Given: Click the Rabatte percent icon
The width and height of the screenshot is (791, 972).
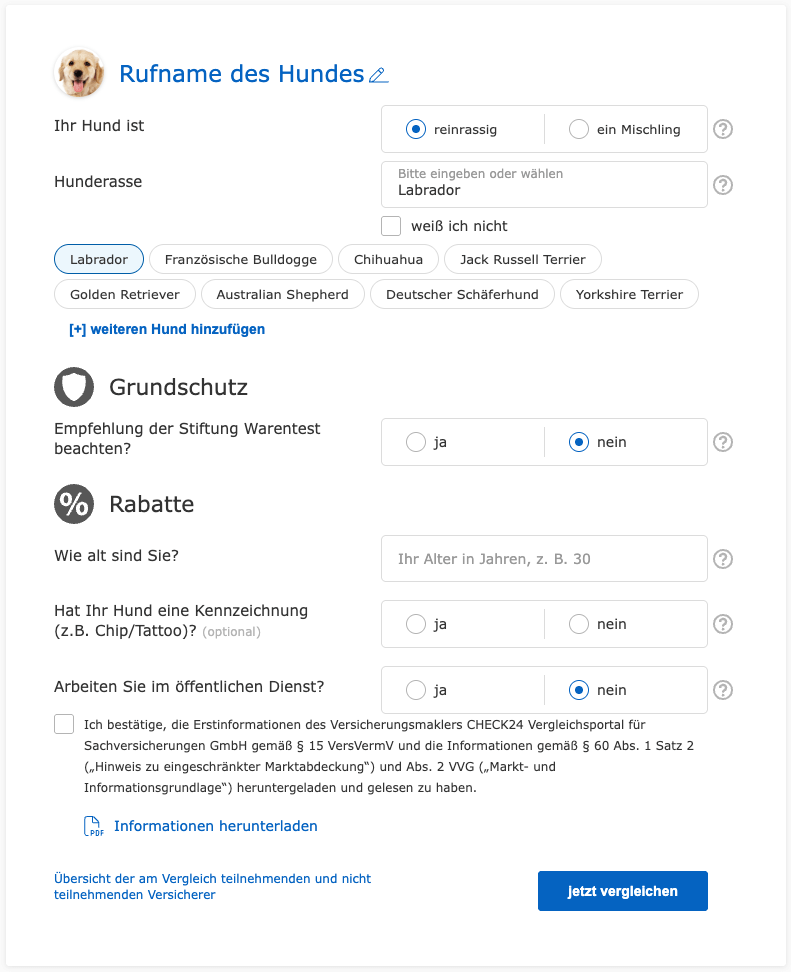Looking at the screenshot, I should [x=74, y=504].
